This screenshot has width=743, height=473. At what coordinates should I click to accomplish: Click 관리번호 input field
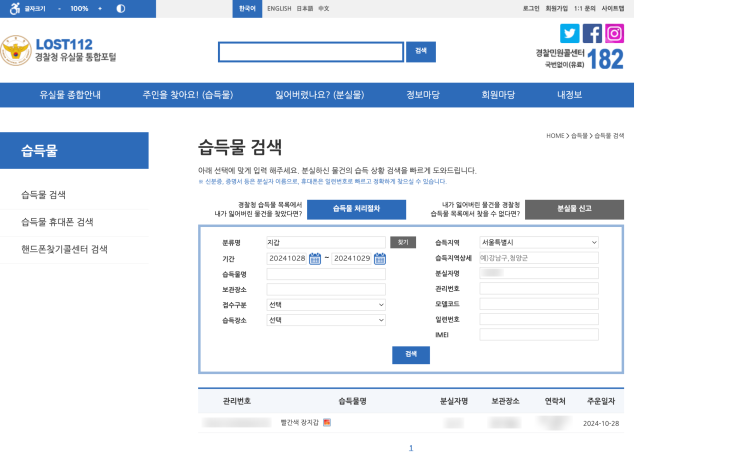[539, 288]
